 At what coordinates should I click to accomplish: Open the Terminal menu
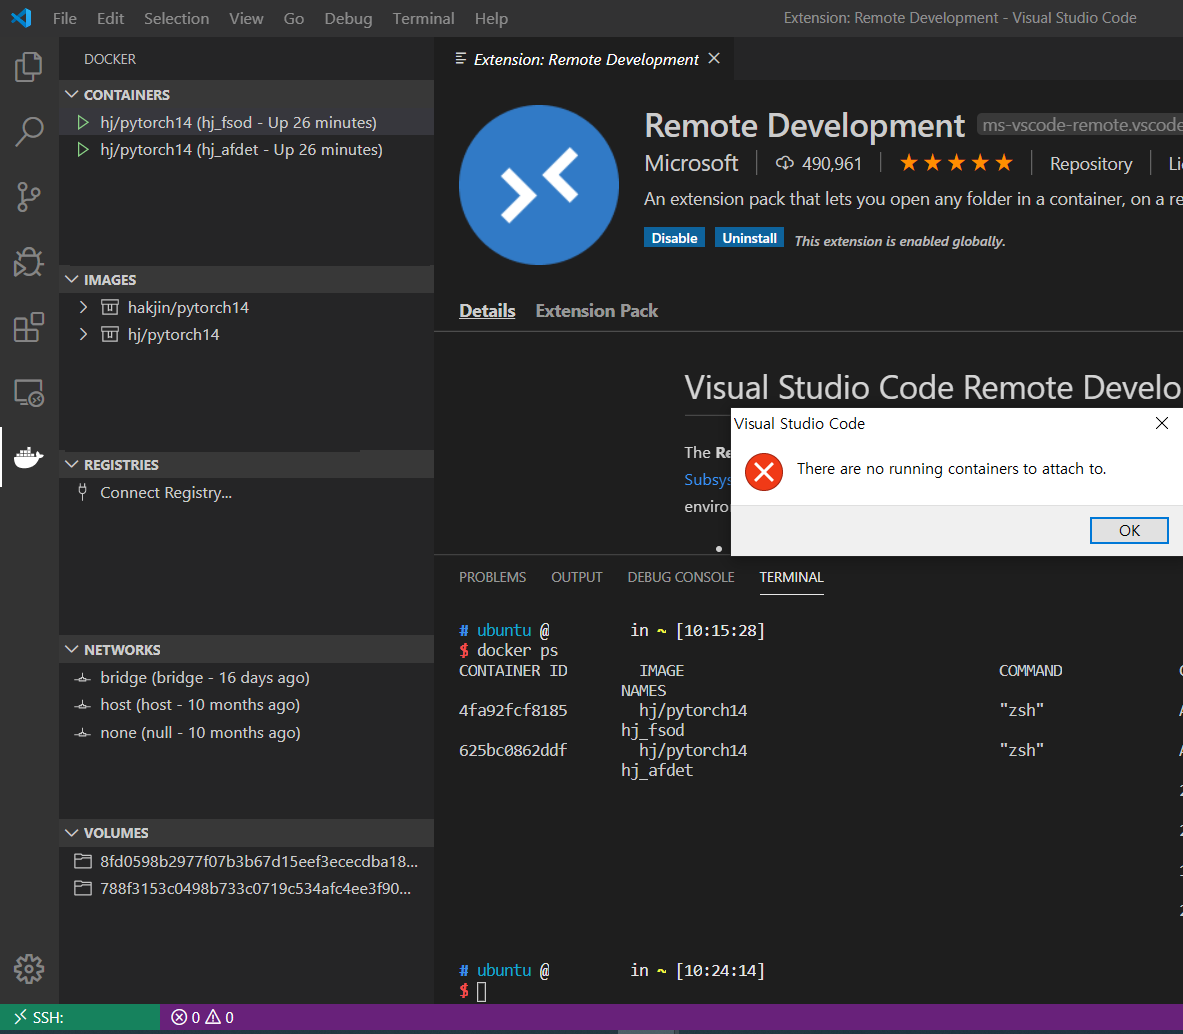(423, 18)
